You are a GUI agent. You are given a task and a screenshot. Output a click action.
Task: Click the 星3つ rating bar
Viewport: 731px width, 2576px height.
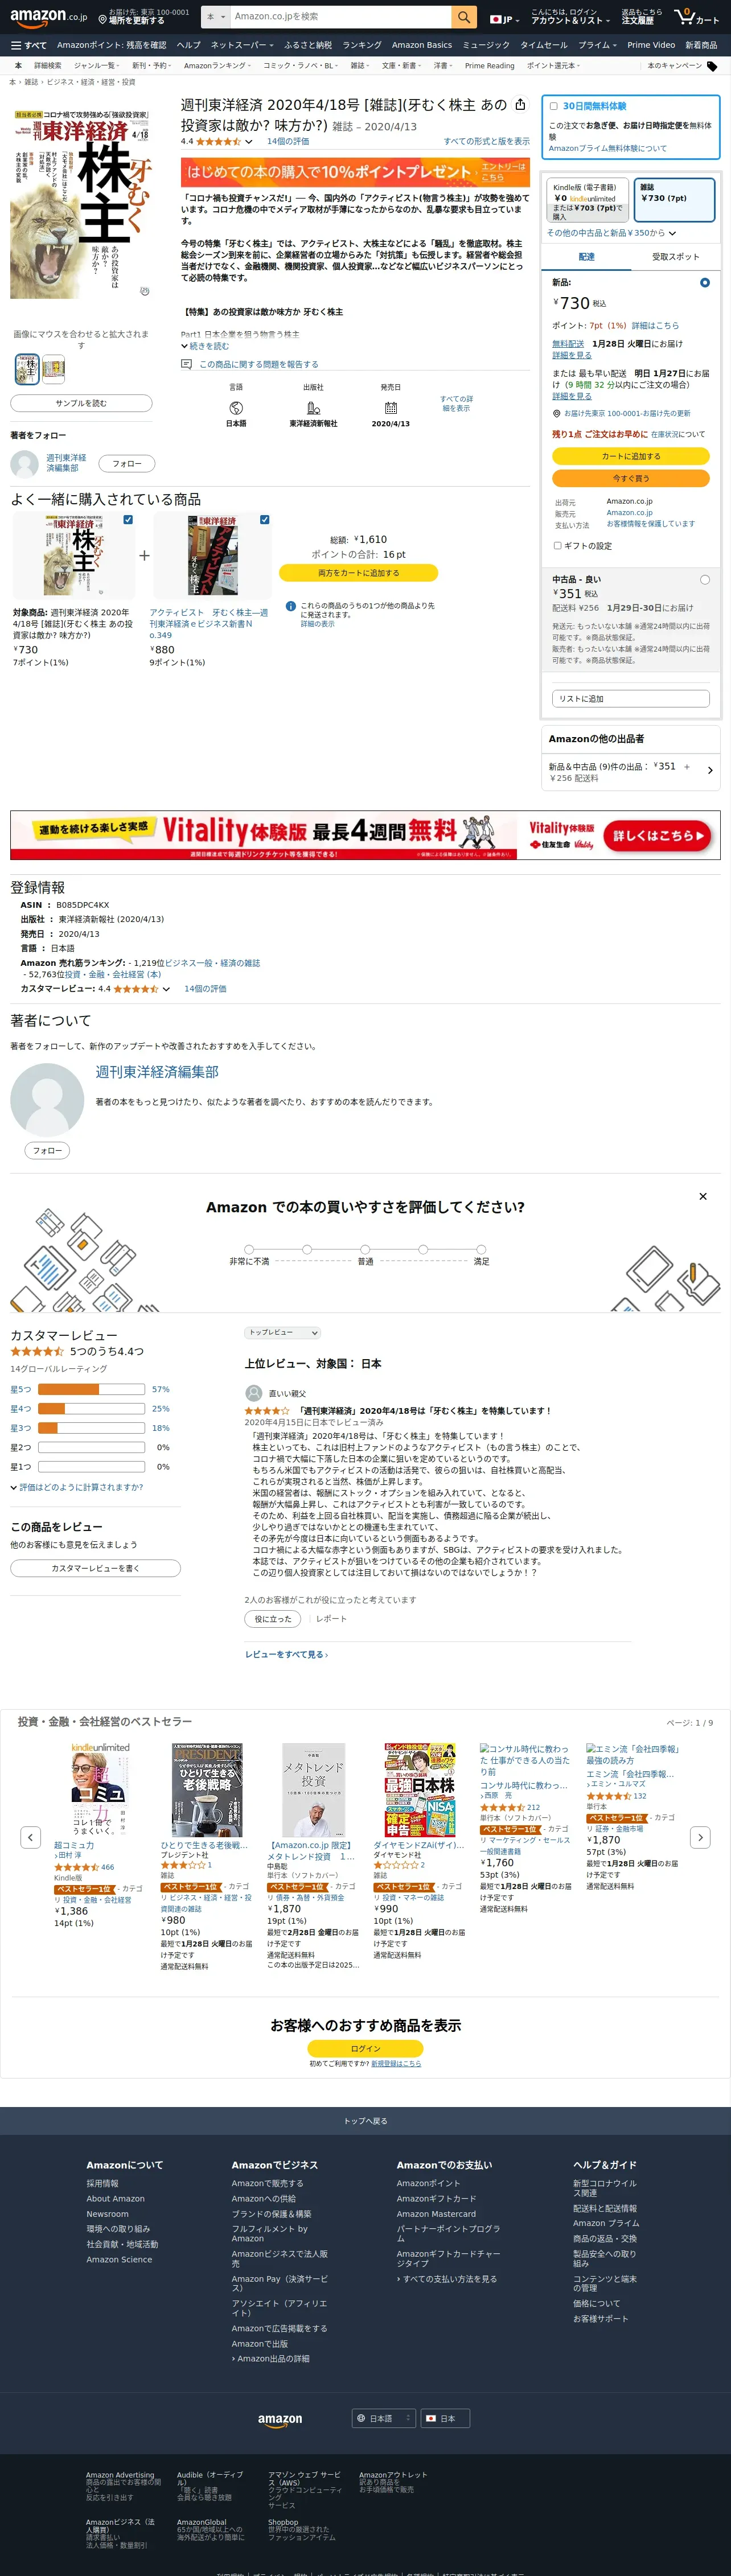pos(91,1428)
